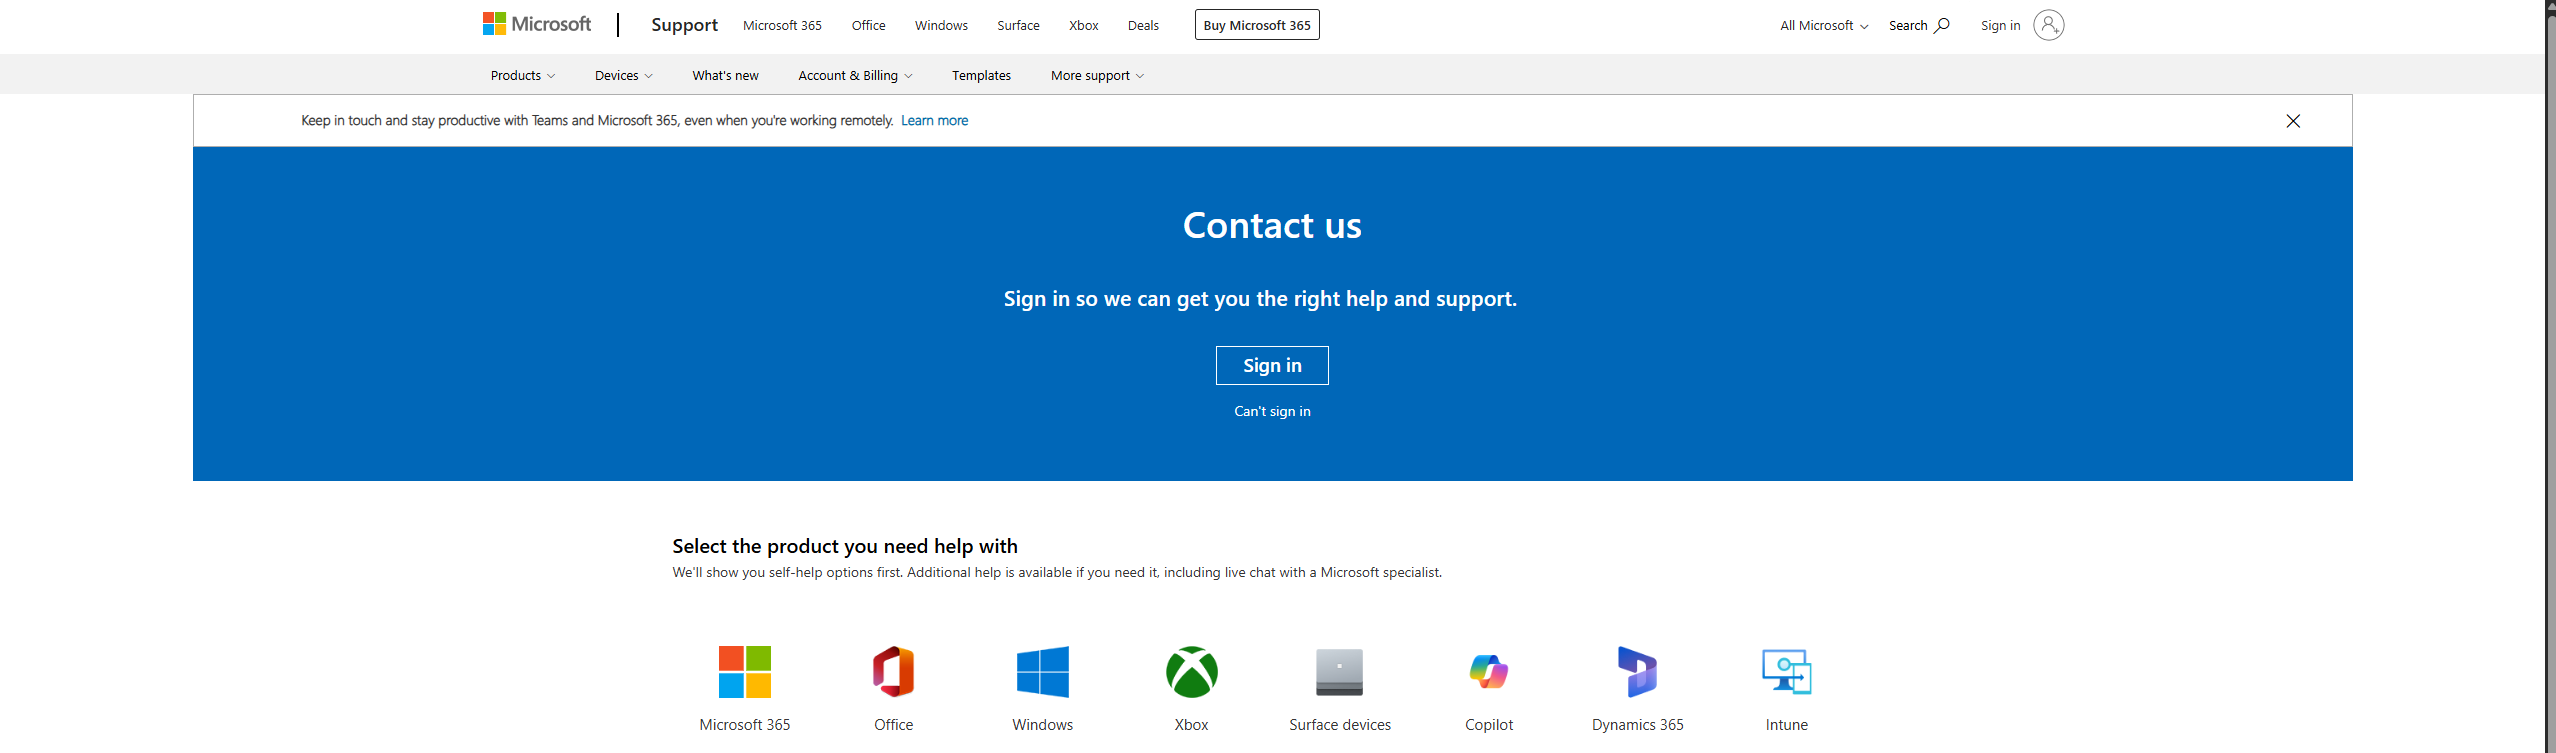Open the Learn more link

coord(934,120)
